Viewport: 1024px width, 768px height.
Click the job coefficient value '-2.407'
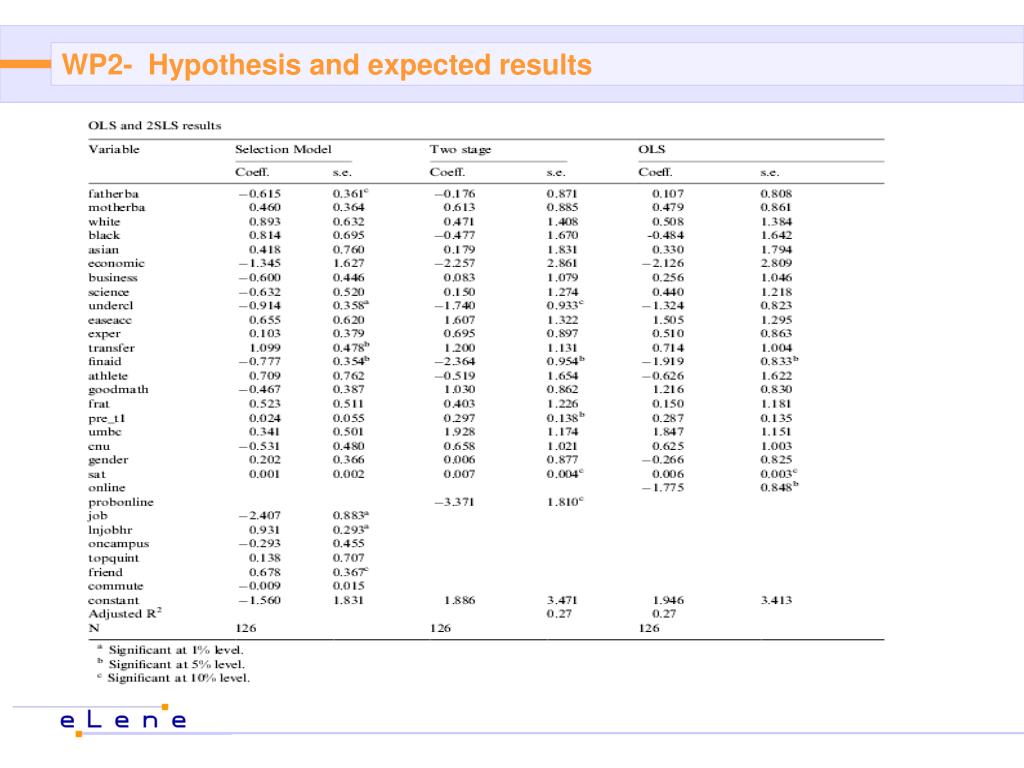(259, 516)
